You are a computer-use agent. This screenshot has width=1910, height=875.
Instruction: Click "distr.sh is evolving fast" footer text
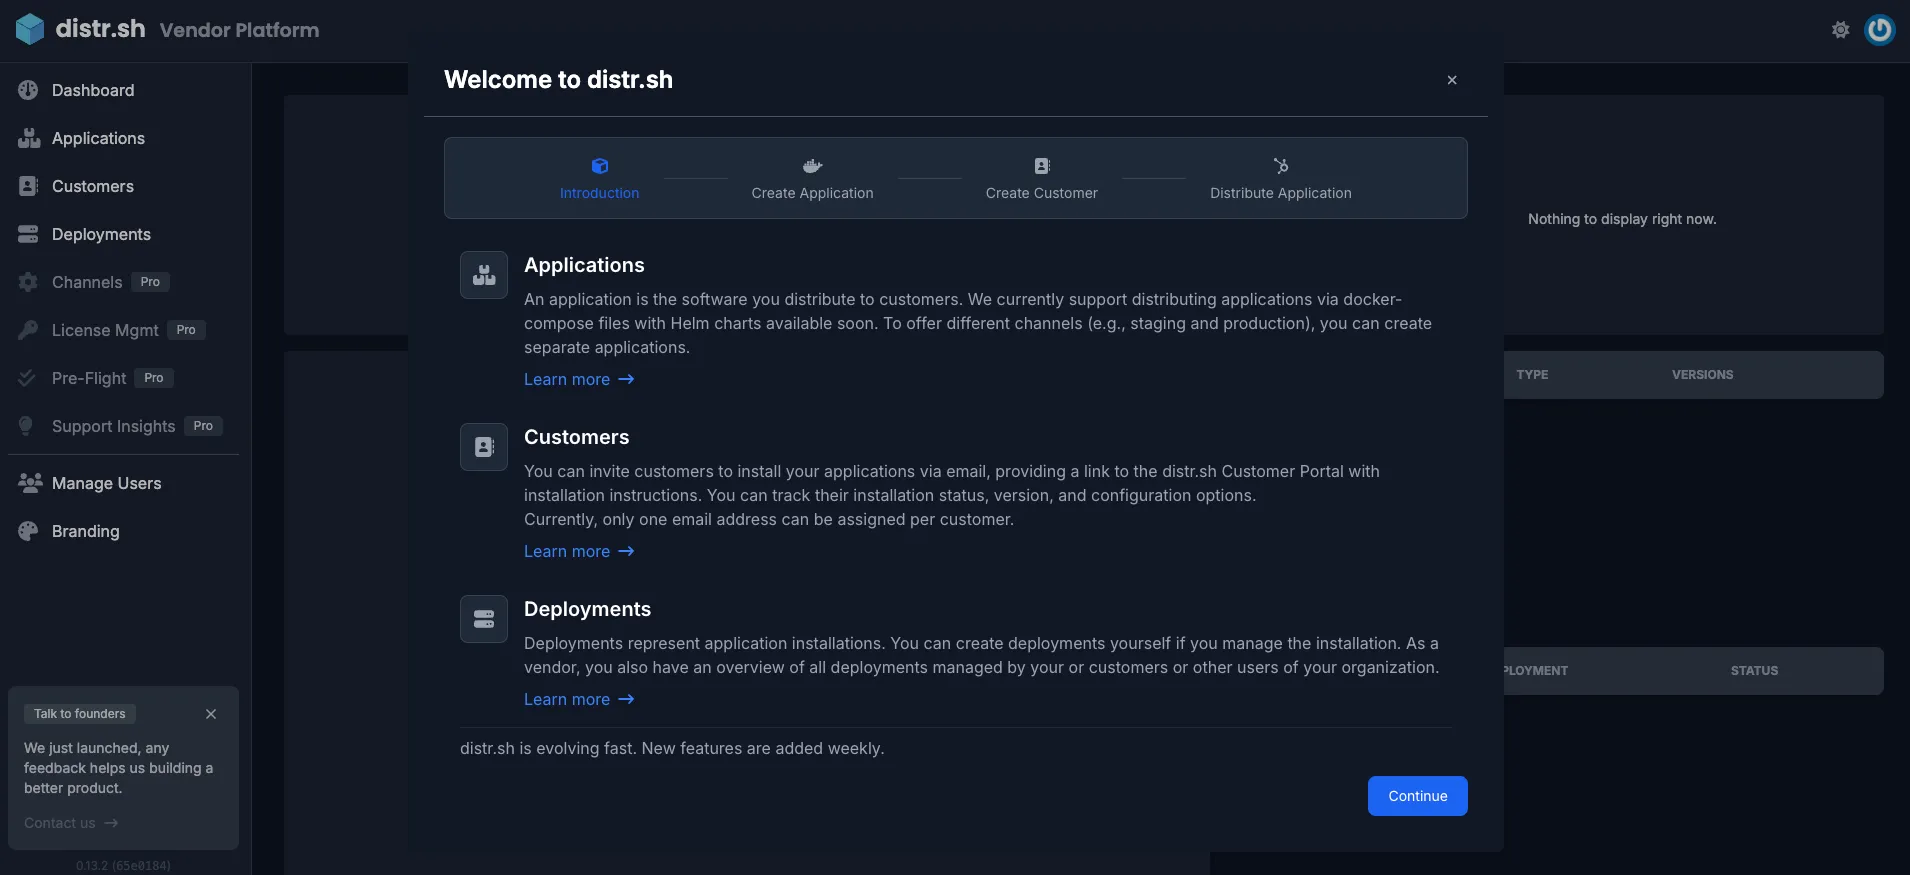[x=672, y=748]
